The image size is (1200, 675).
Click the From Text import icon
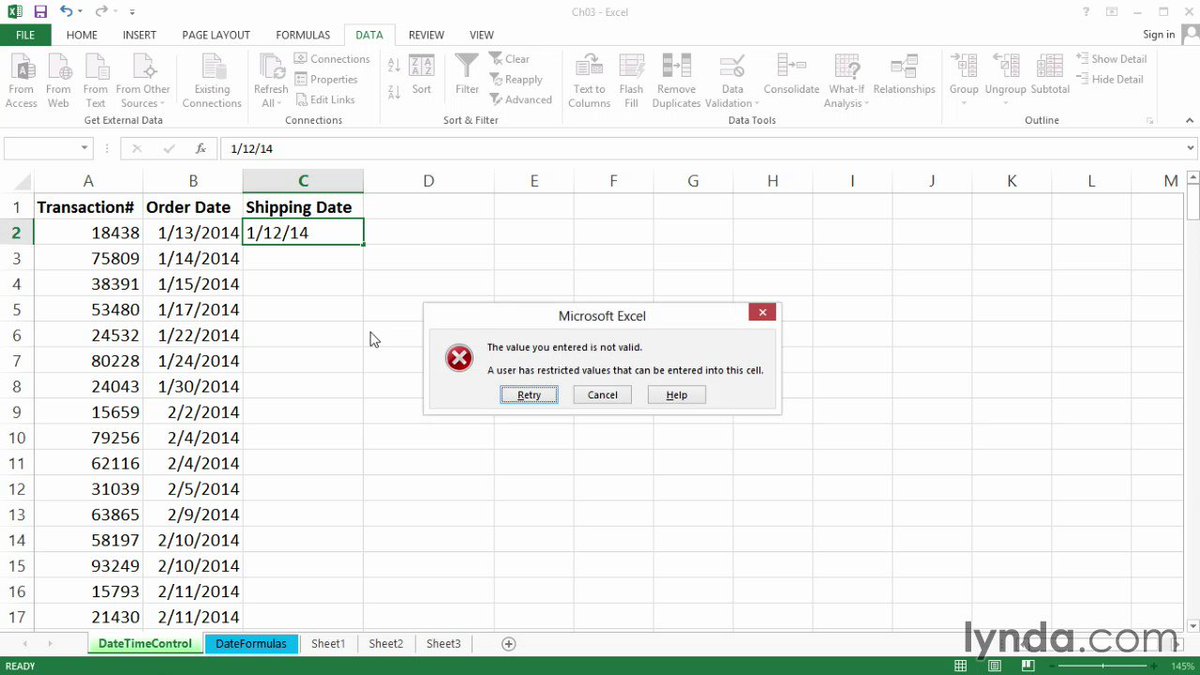pos(96,80)
